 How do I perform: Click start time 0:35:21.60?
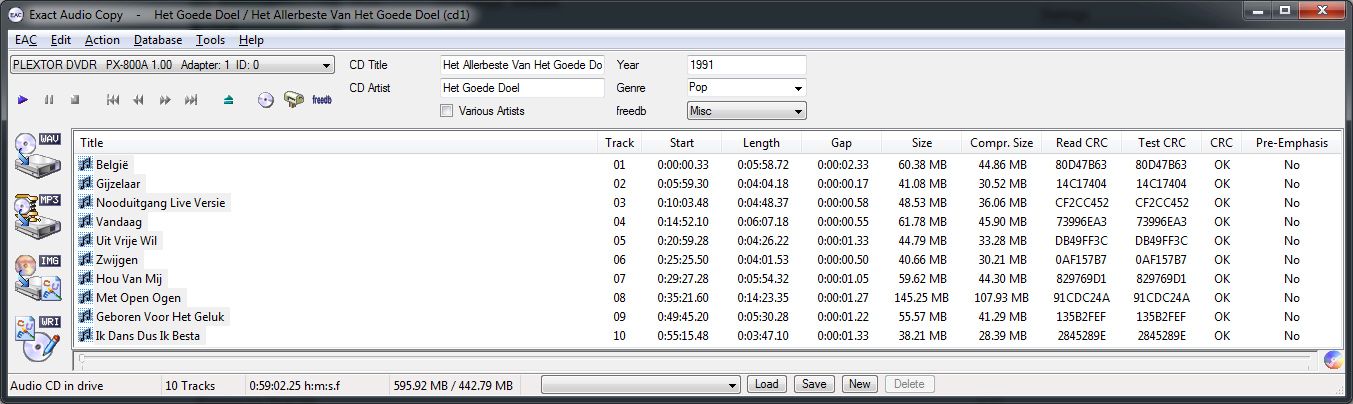coord(683,298)
